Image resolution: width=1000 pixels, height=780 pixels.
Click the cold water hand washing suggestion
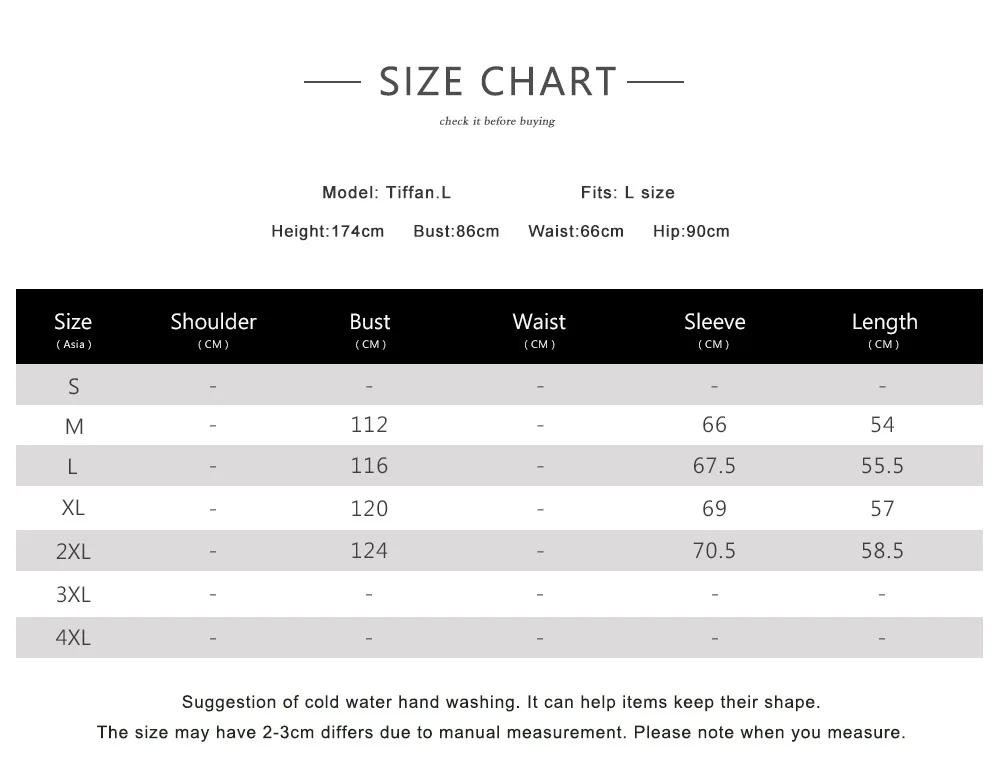coord(501,702)
